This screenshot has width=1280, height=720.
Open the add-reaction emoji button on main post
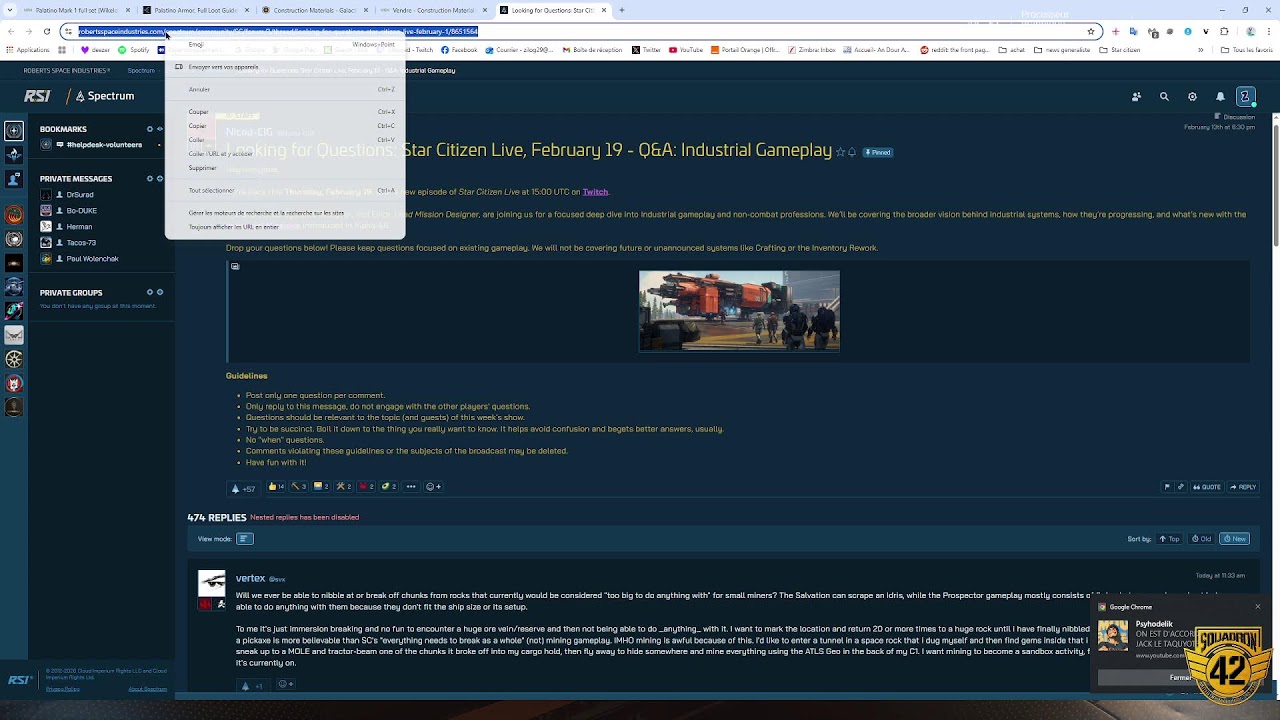[x=433, y=487]
